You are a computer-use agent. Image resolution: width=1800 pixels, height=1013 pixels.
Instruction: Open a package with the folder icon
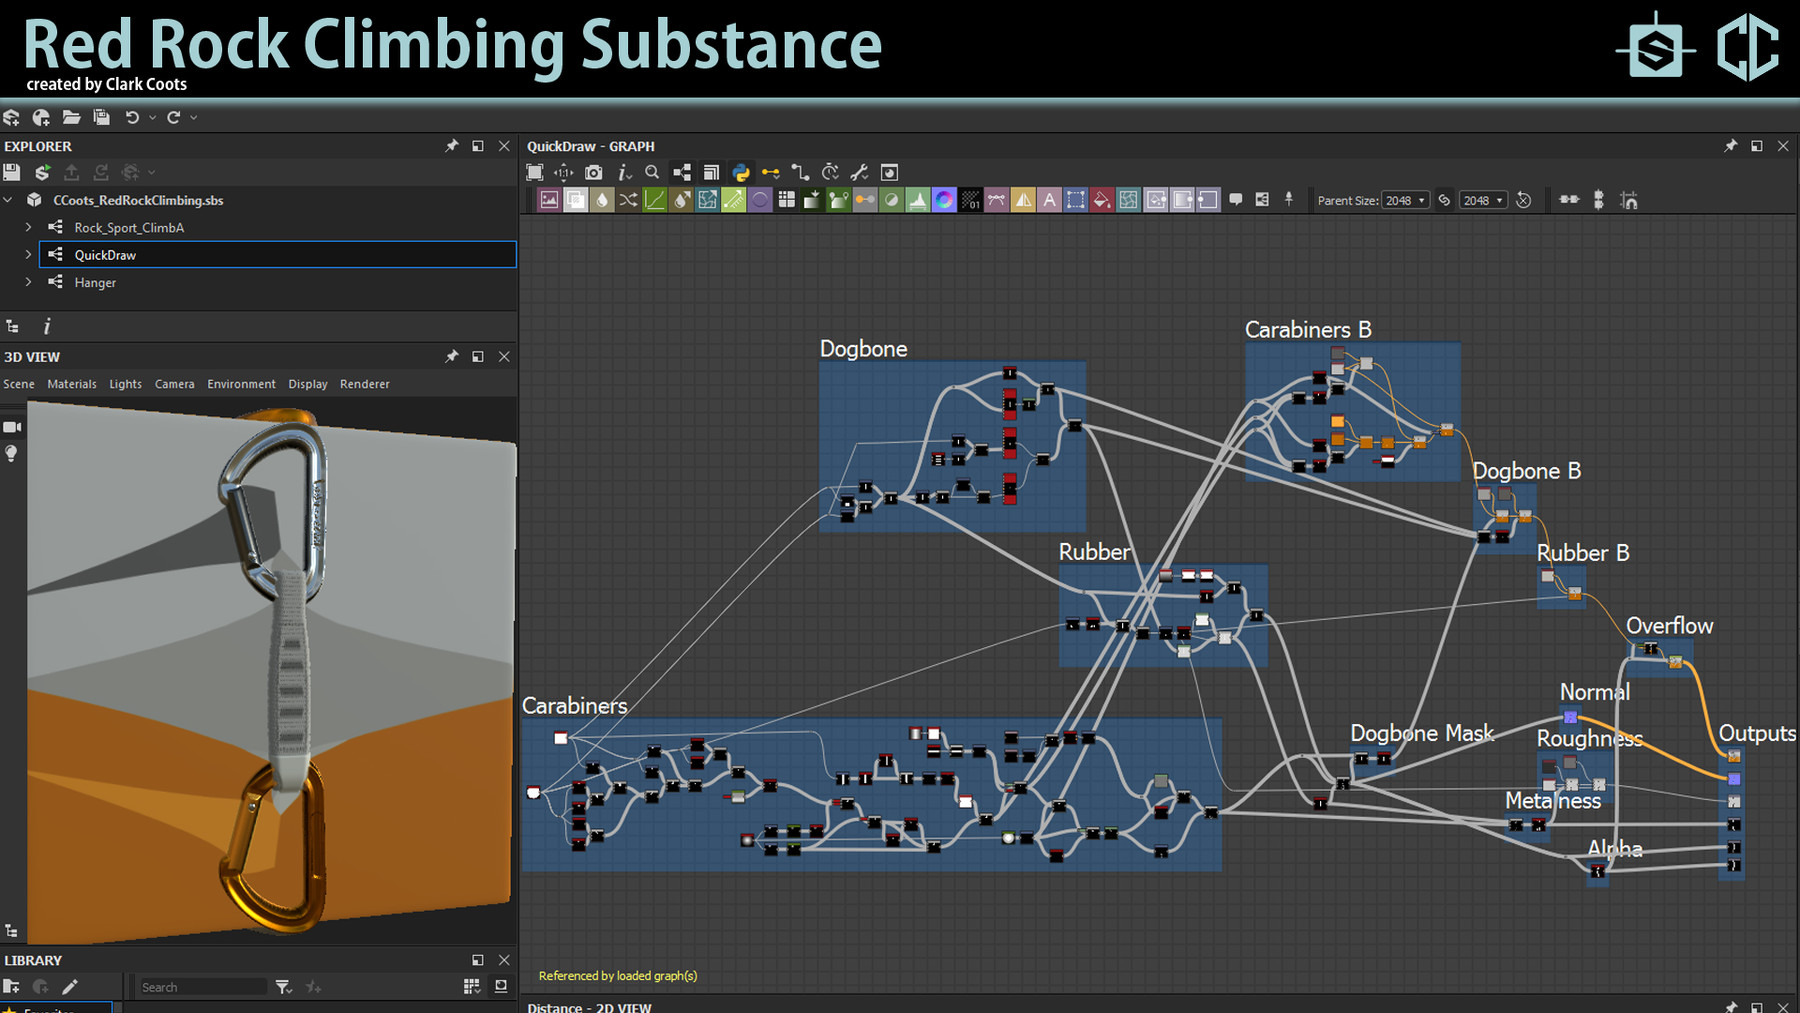(x=71, y=118)
